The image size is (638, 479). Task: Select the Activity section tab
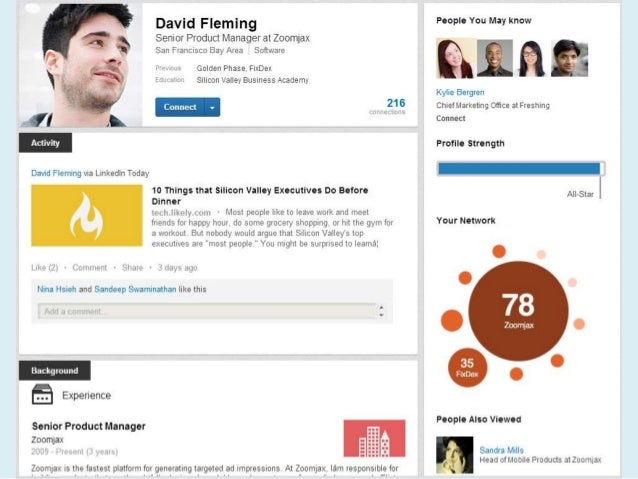click(x=45, y=143)
